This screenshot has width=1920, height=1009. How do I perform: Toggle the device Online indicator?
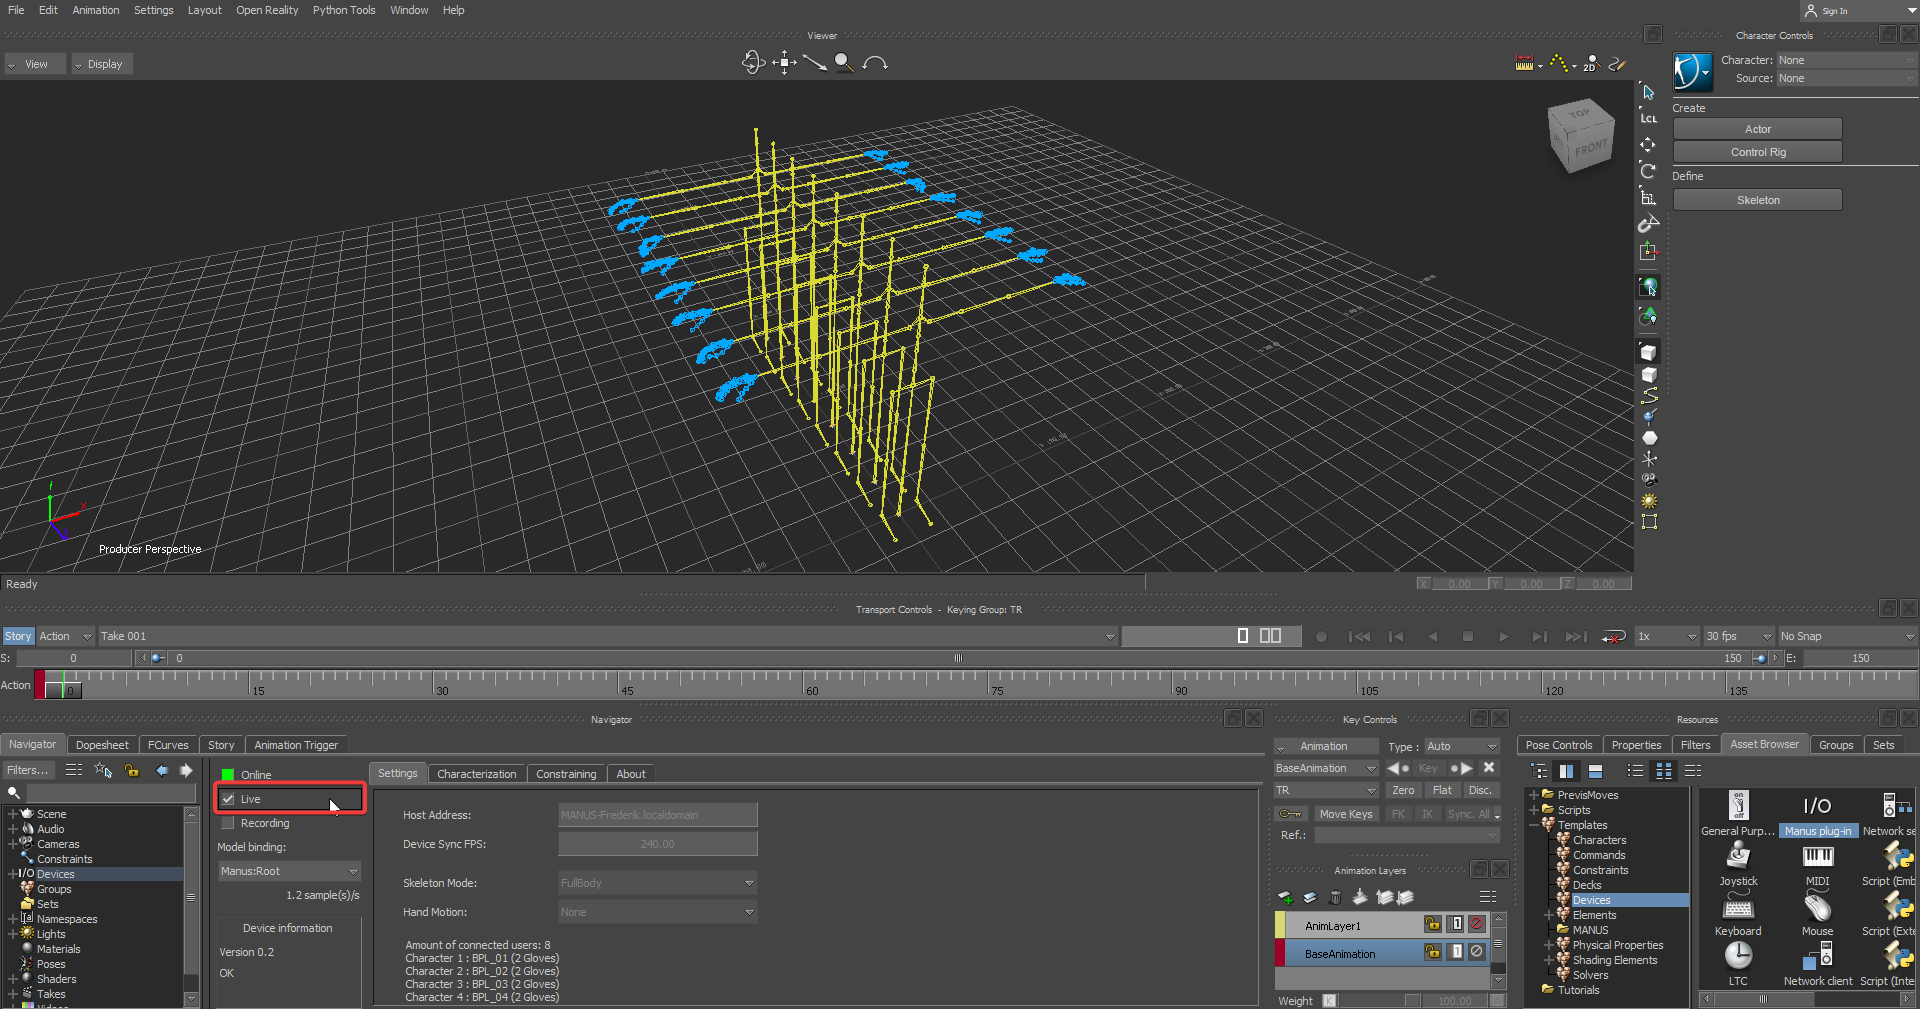[228, 775]
